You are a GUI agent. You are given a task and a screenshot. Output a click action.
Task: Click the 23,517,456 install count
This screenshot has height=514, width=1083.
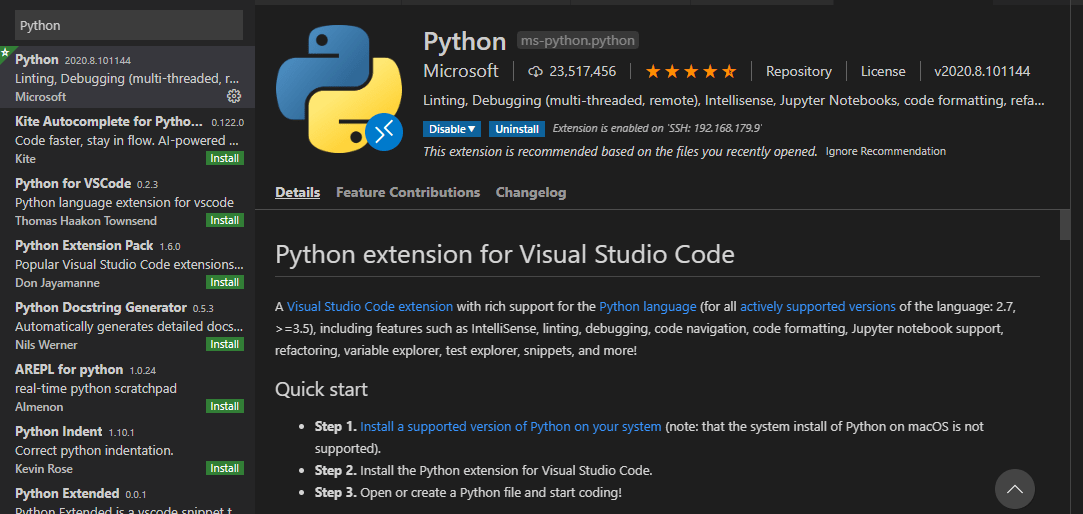point(582,71)
